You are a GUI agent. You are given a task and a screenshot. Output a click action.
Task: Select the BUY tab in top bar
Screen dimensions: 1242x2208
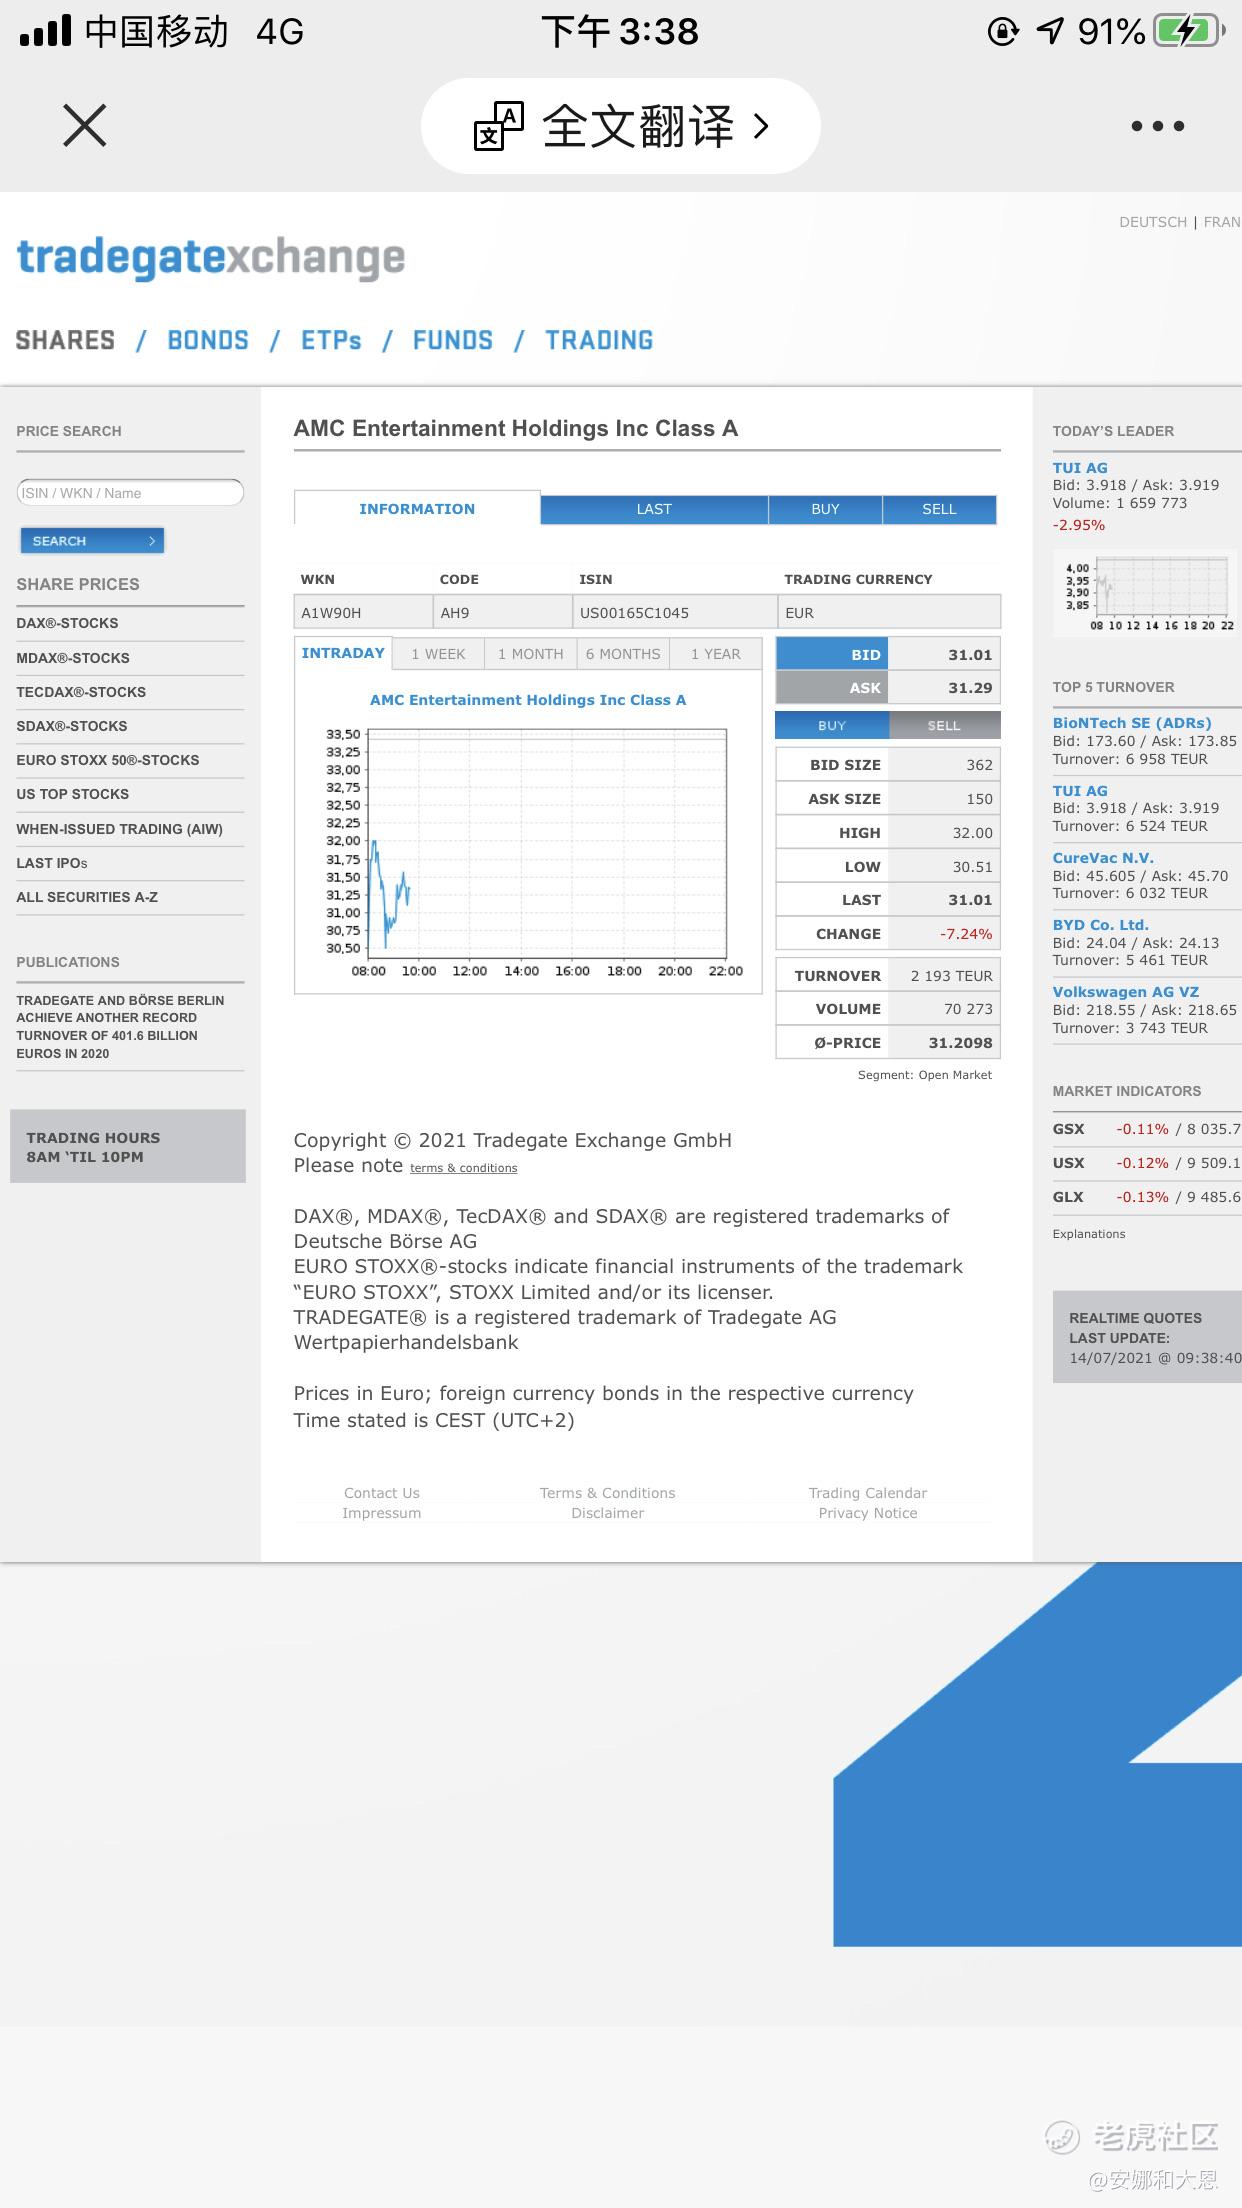pos(825,509)
